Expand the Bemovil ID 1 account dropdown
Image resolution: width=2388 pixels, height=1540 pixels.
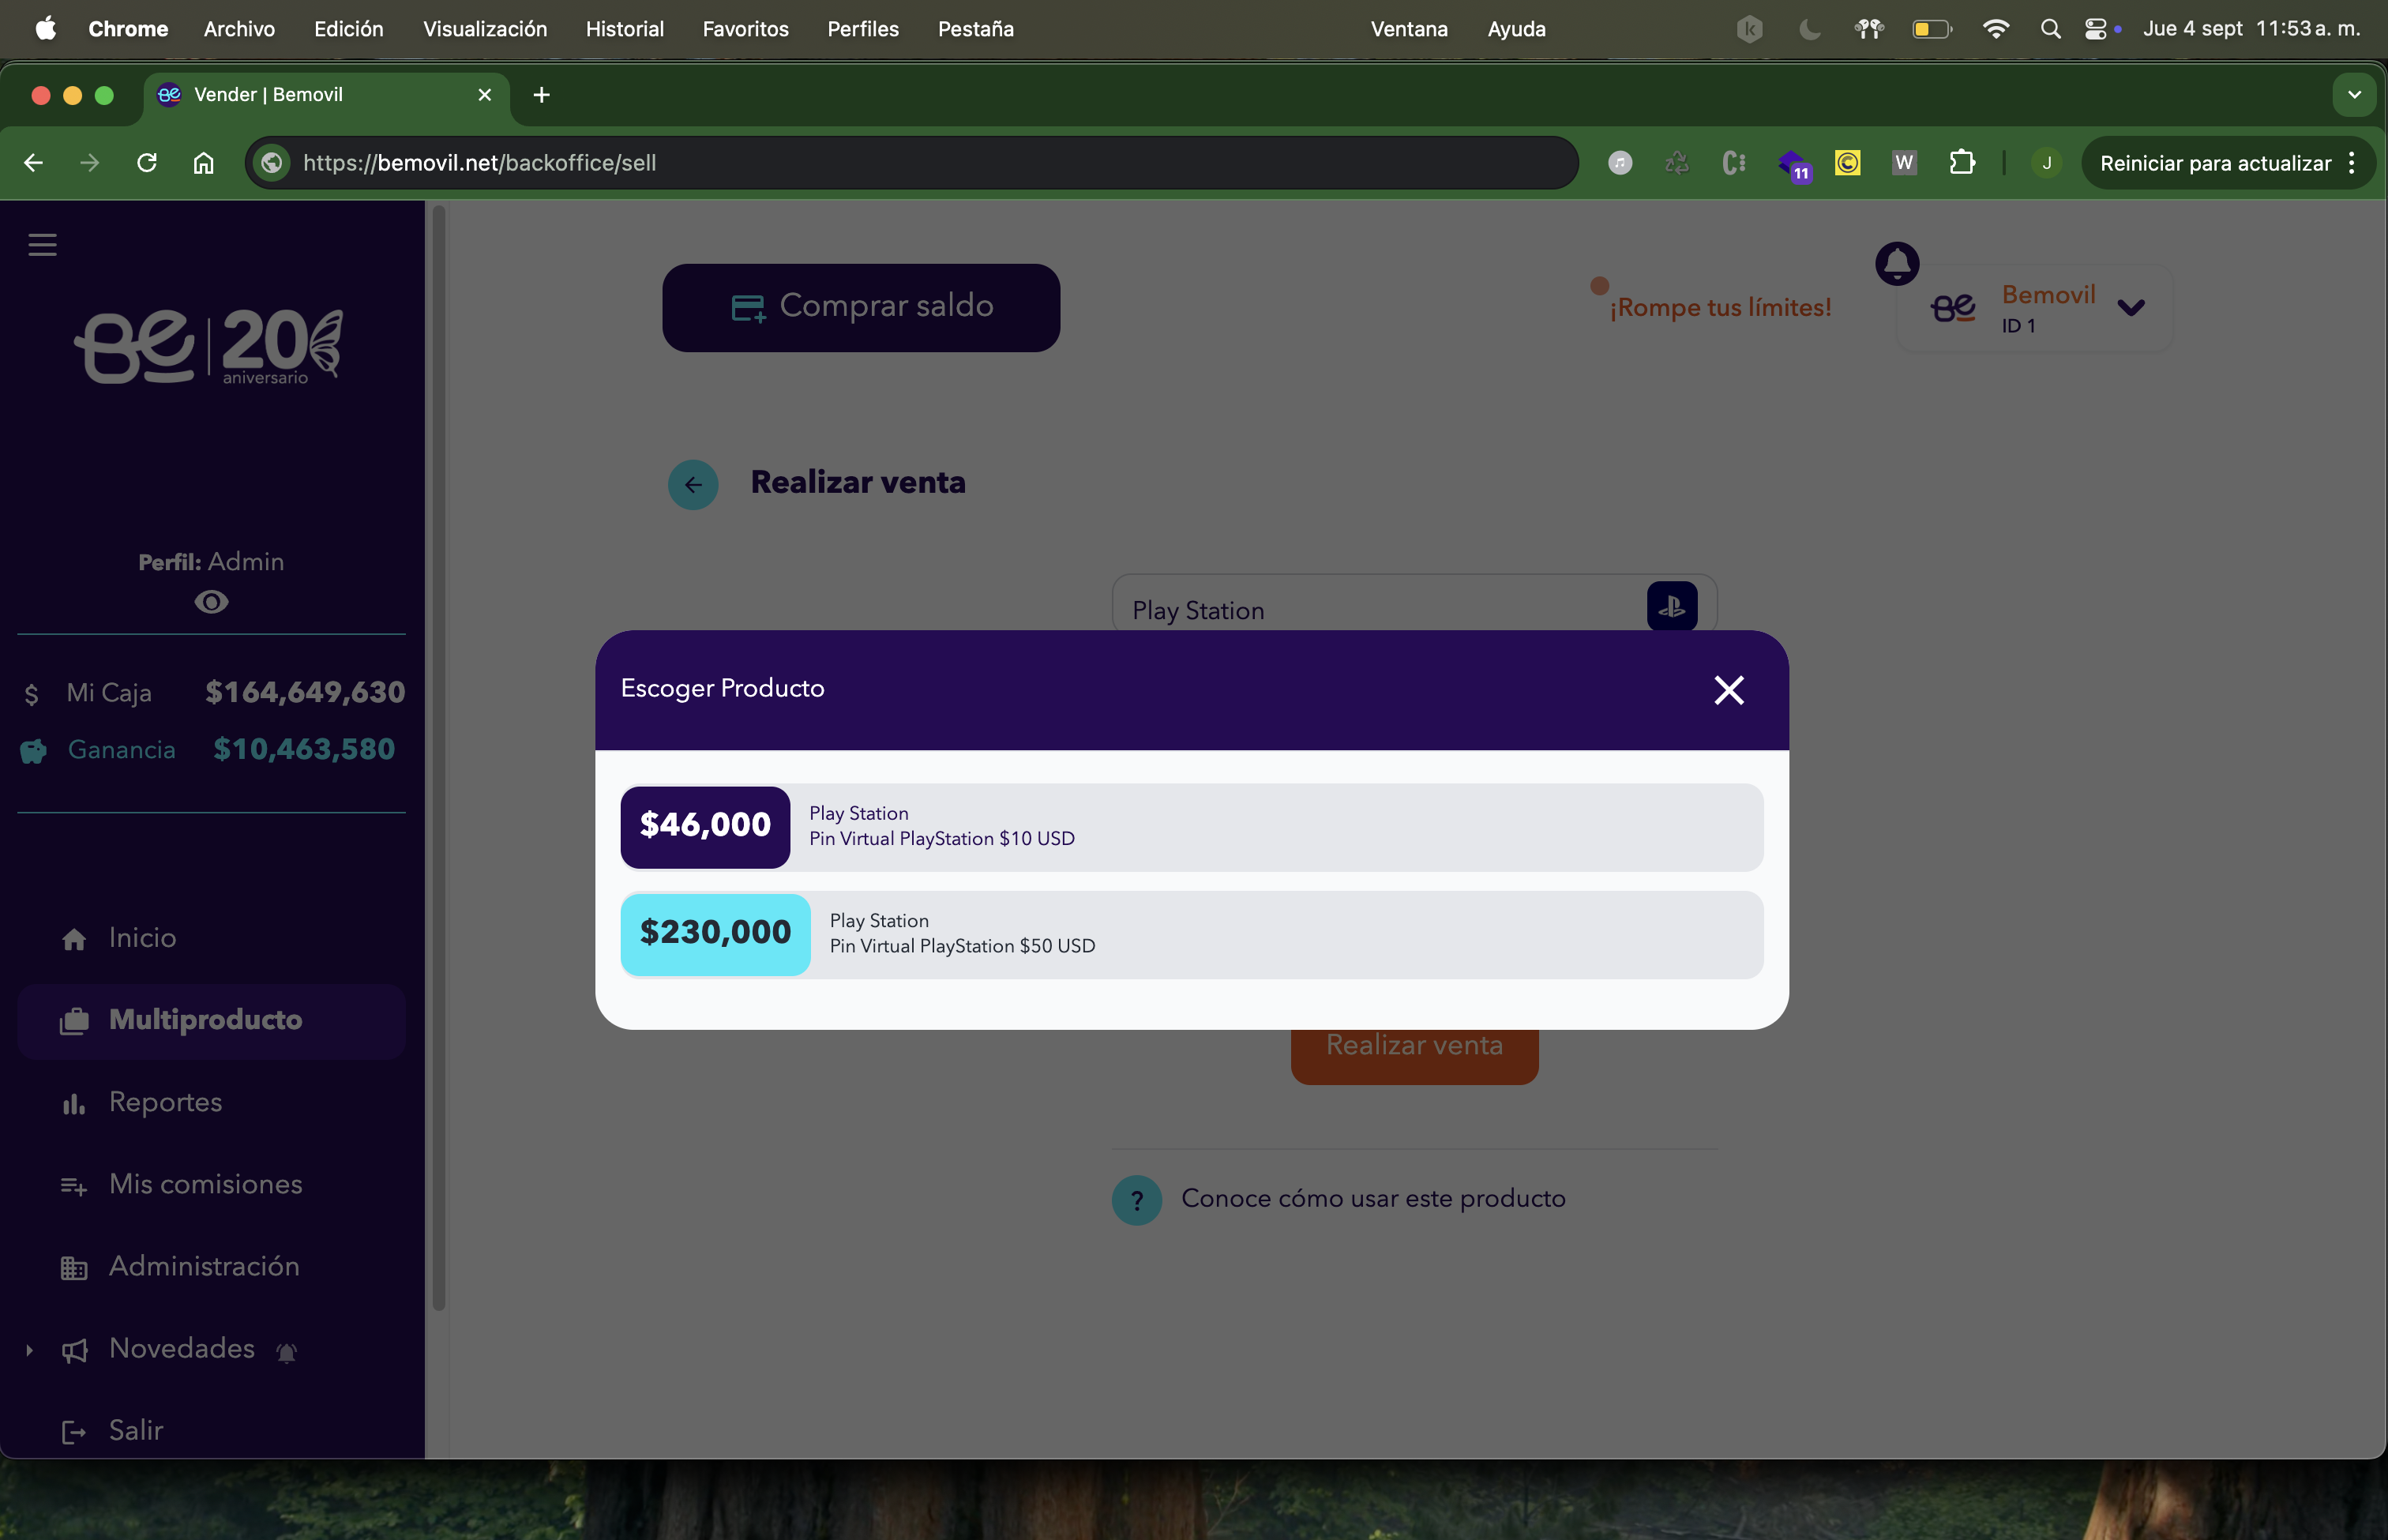tap(2131, 308)
